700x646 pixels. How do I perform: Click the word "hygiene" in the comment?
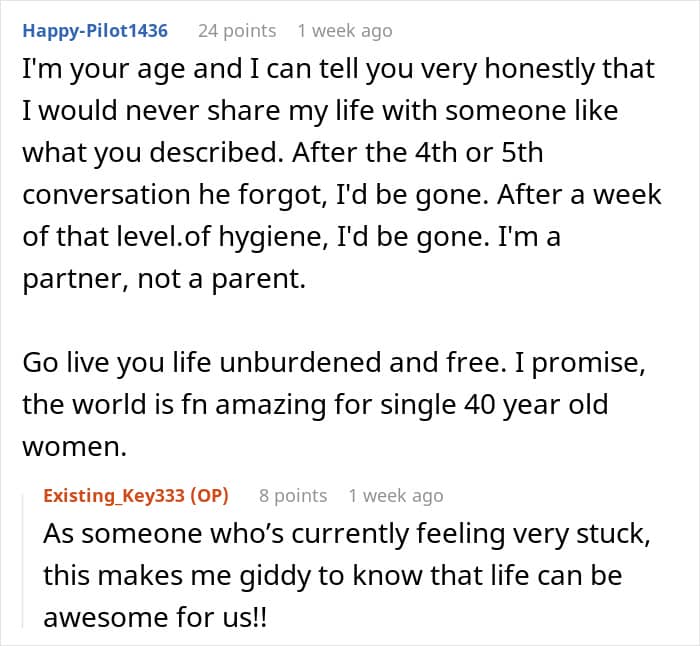[x=270, y=237]
